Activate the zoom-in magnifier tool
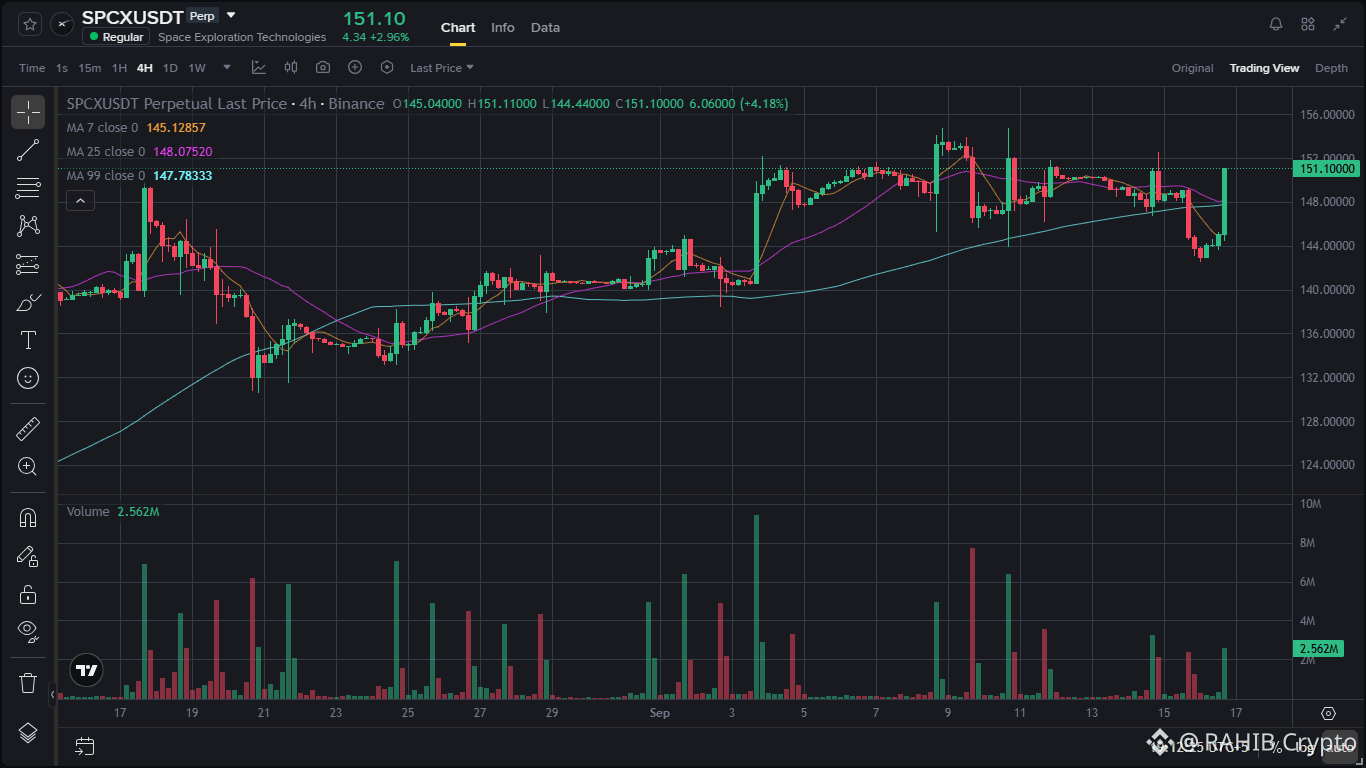This screenshot has width=1366, height=768. [28, 466]
